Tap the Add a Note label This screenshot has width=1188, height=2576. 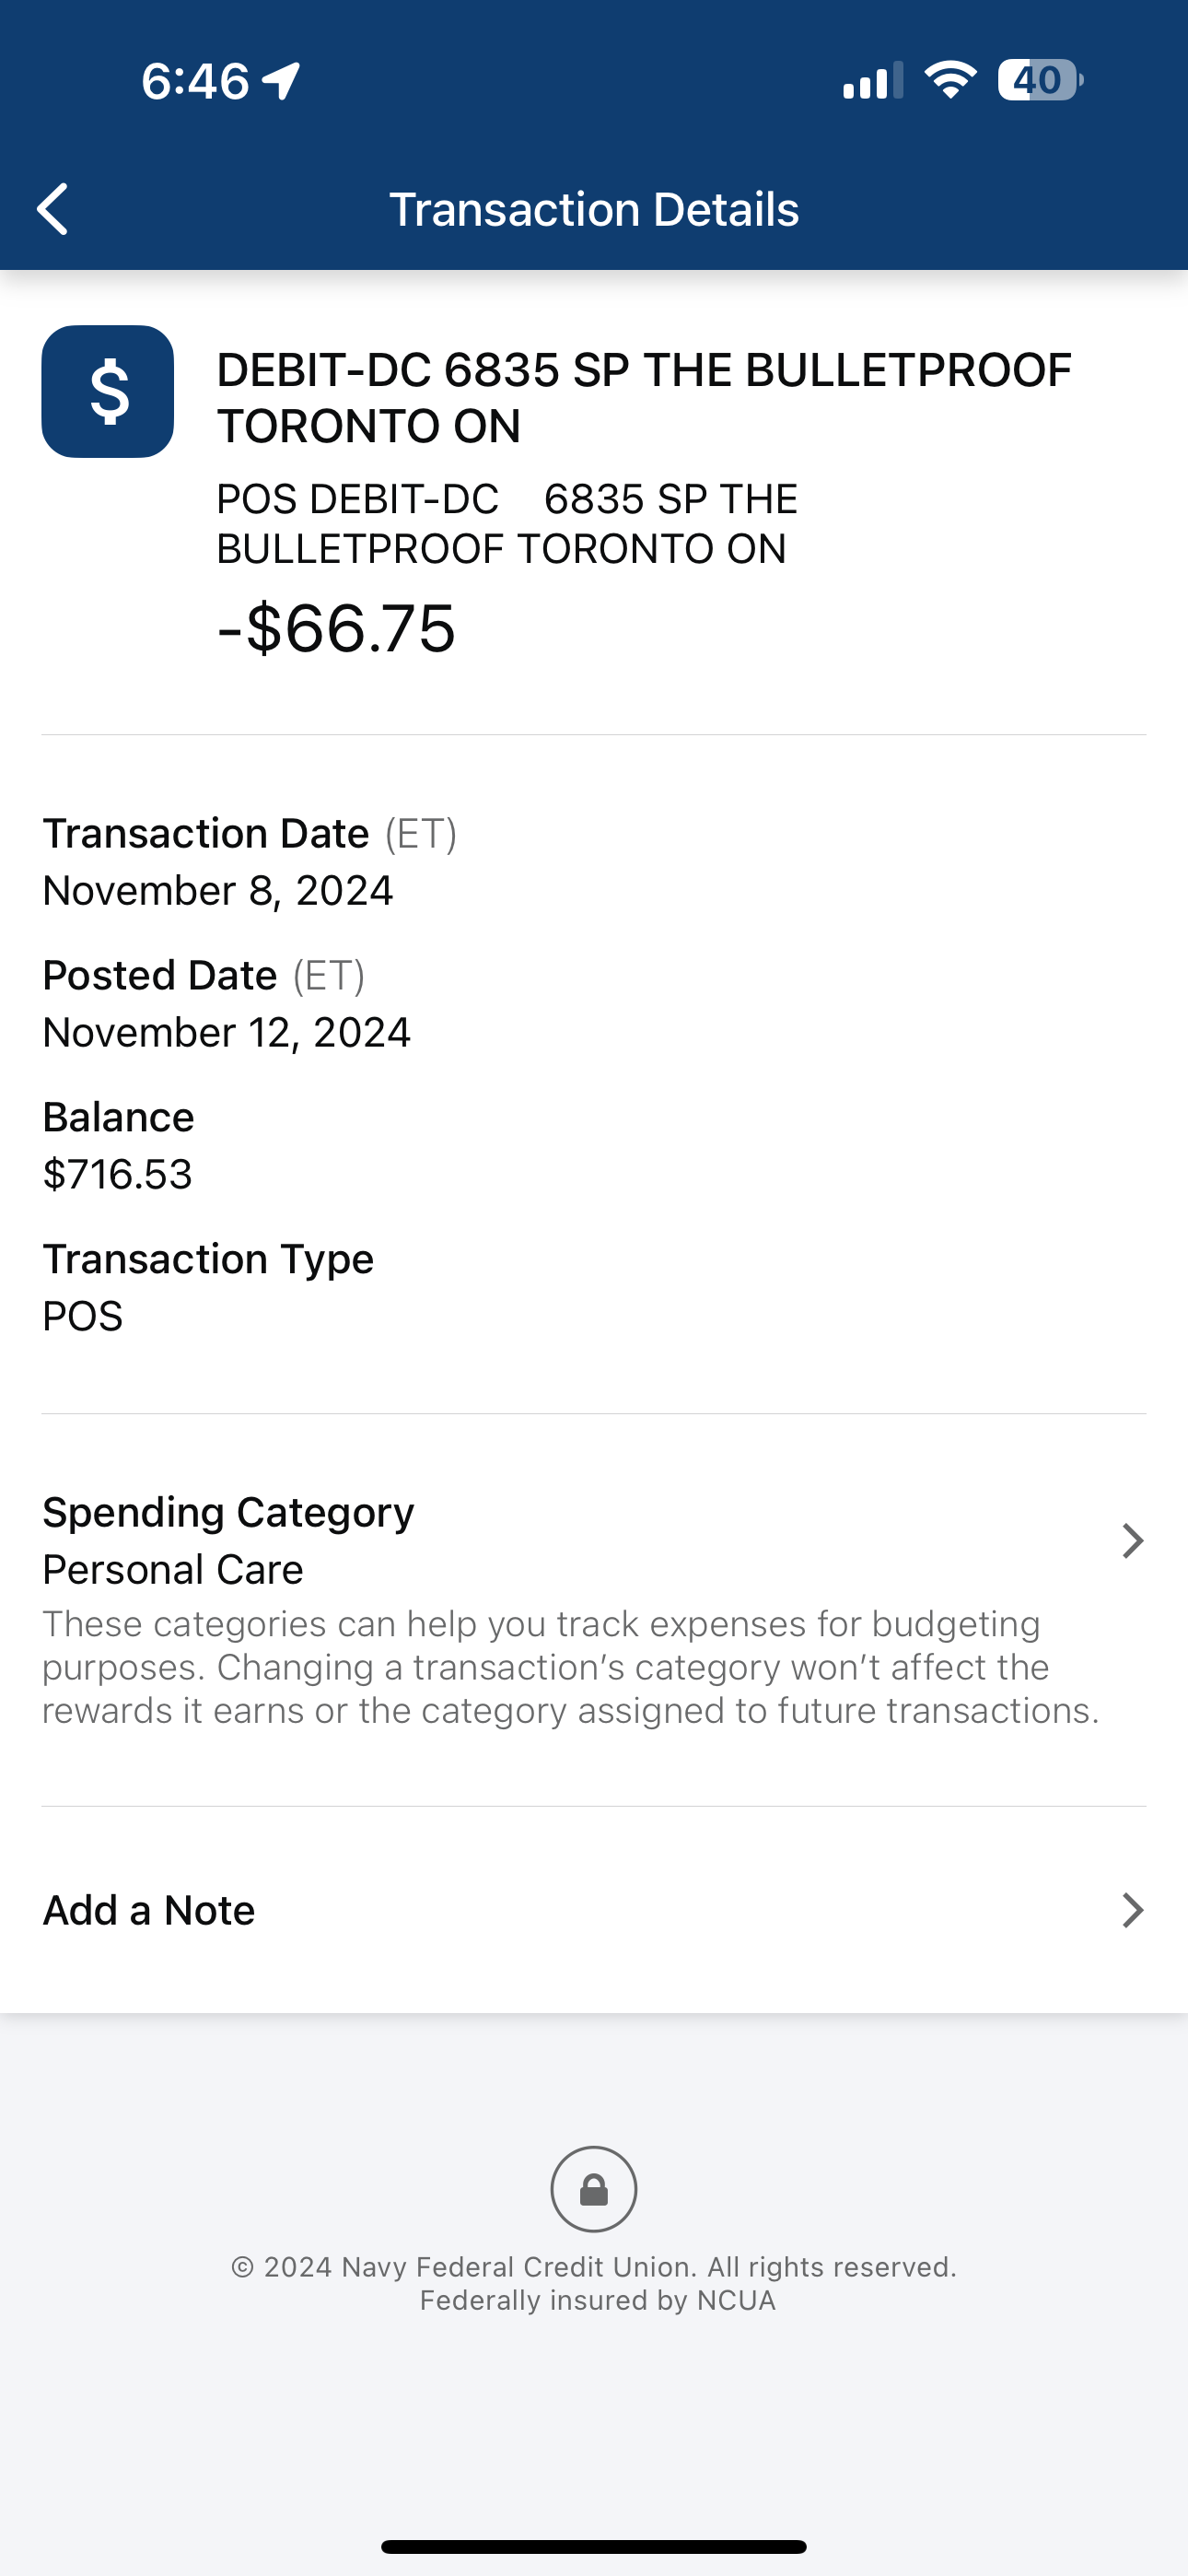coord(149,1910)
